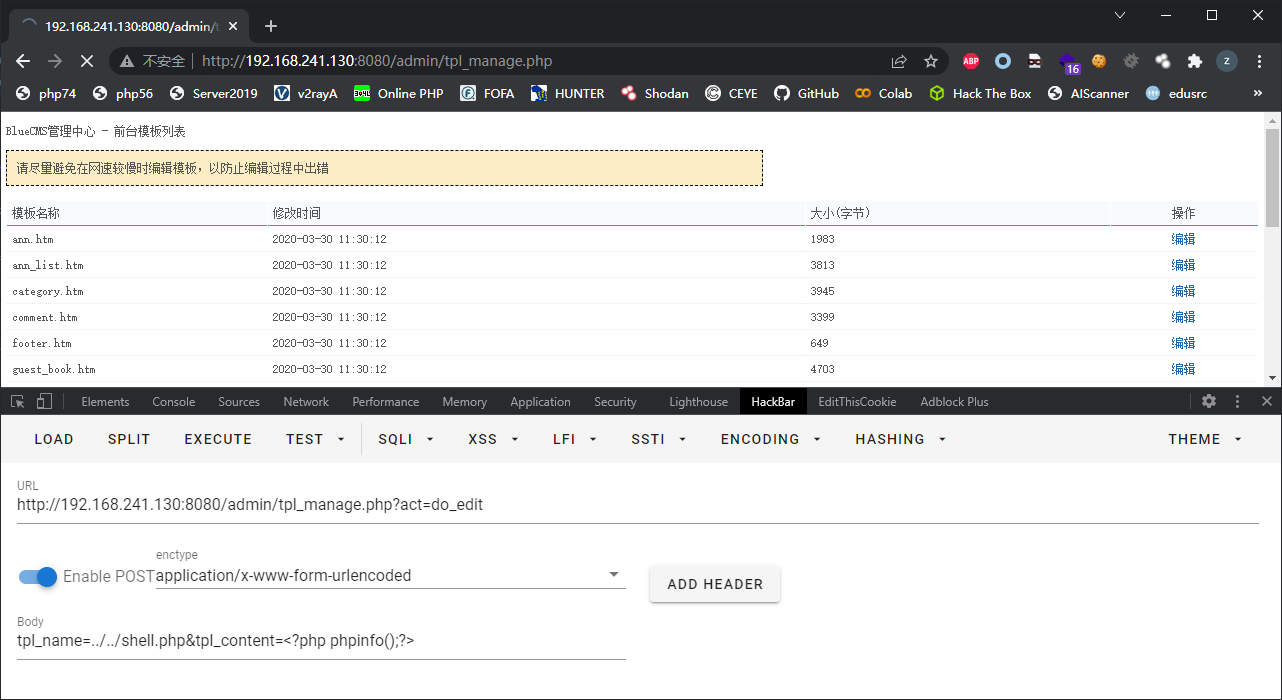
Task: Open the php56 bookmark
Action: 123,93
